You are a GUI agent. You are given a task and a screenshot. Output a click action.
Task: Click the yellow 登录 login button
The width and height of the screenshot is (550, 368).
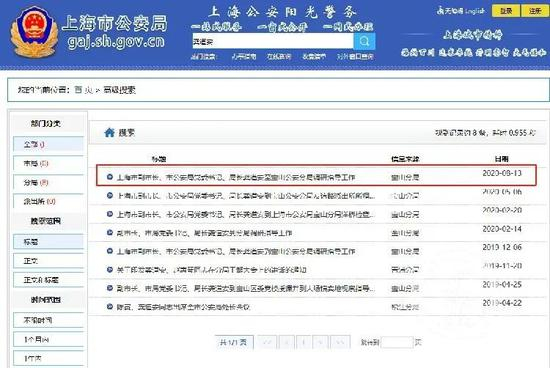point(506,11)
